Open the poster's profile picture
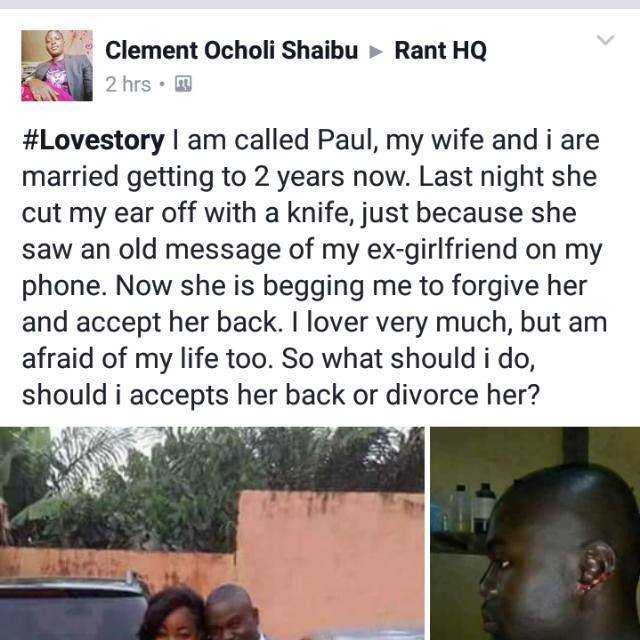The height and width of the screenshot is (640, 640). pos(57,65)
